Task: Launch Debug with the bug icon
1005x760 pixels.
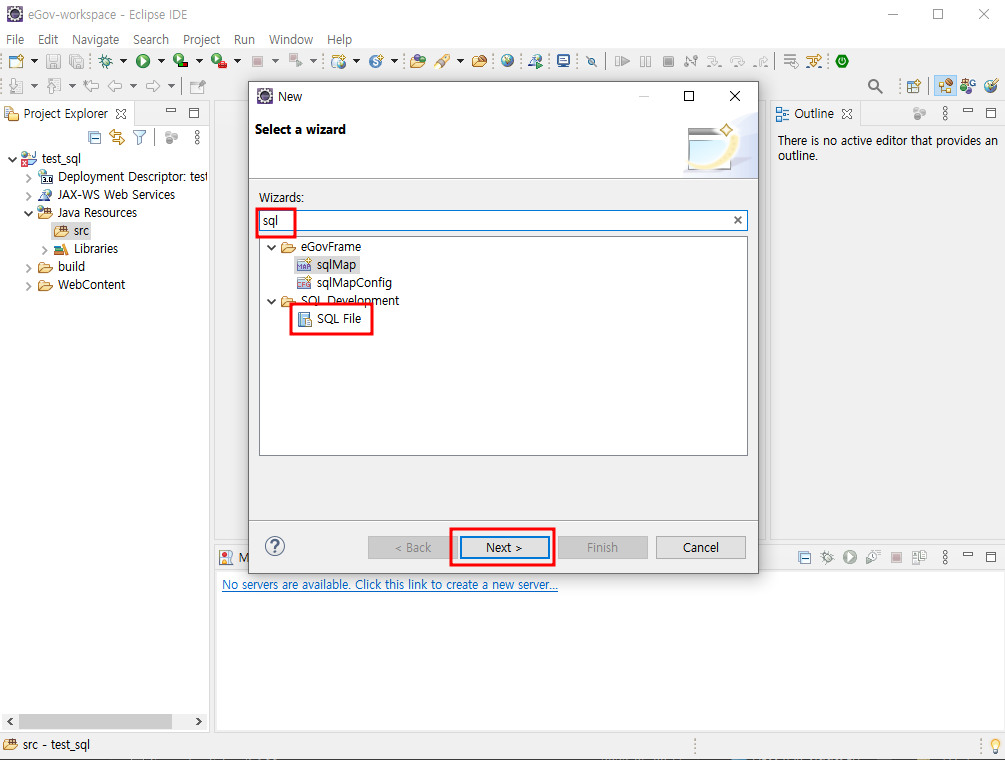Action: coord(106,62)
